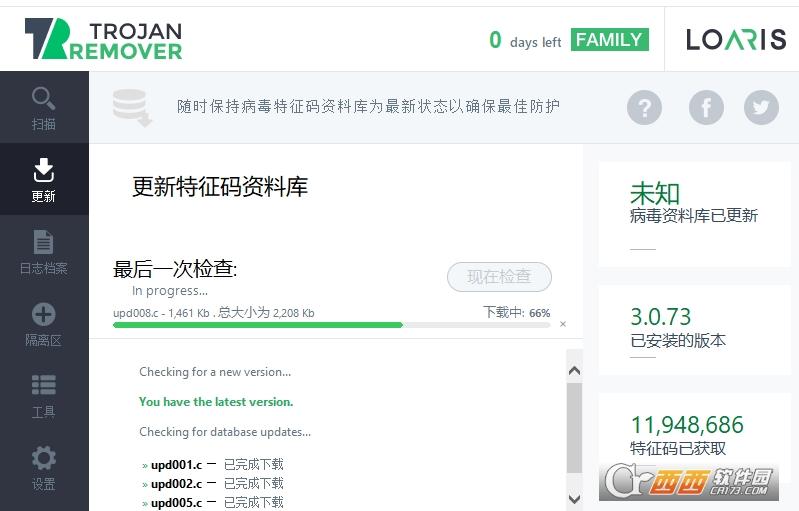Screen dimensions: 799x511
Task: Click the upd001.c 已完成下载 log row
Action: [x=212, y=465]
